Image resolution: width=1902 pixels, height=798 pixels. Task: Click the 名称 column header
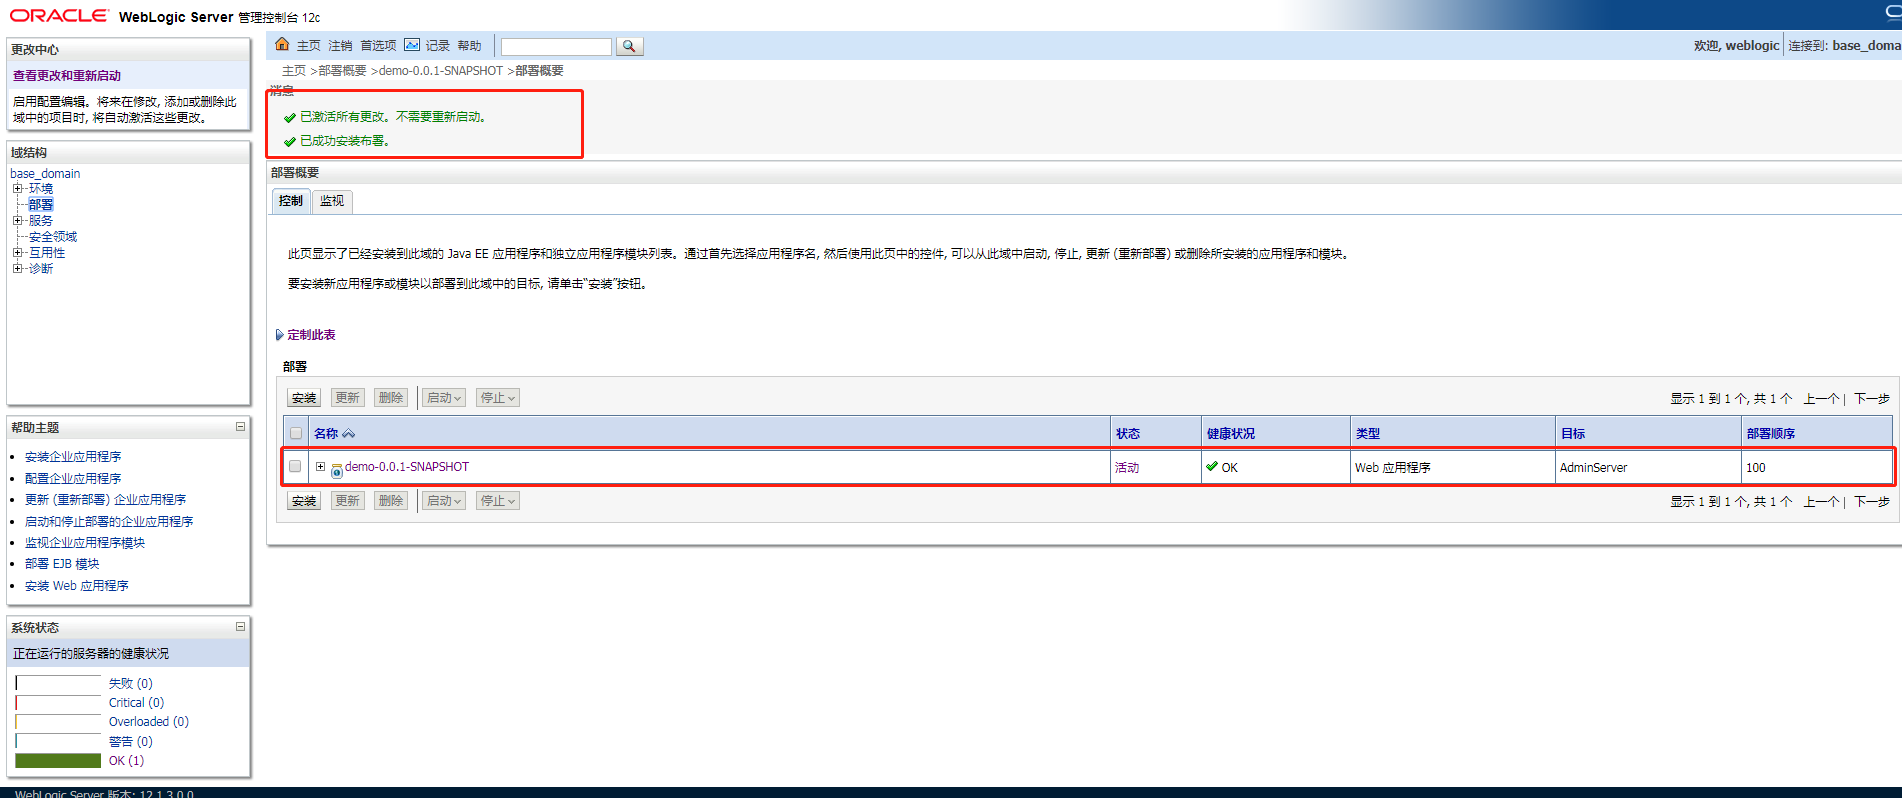point(326,434)
